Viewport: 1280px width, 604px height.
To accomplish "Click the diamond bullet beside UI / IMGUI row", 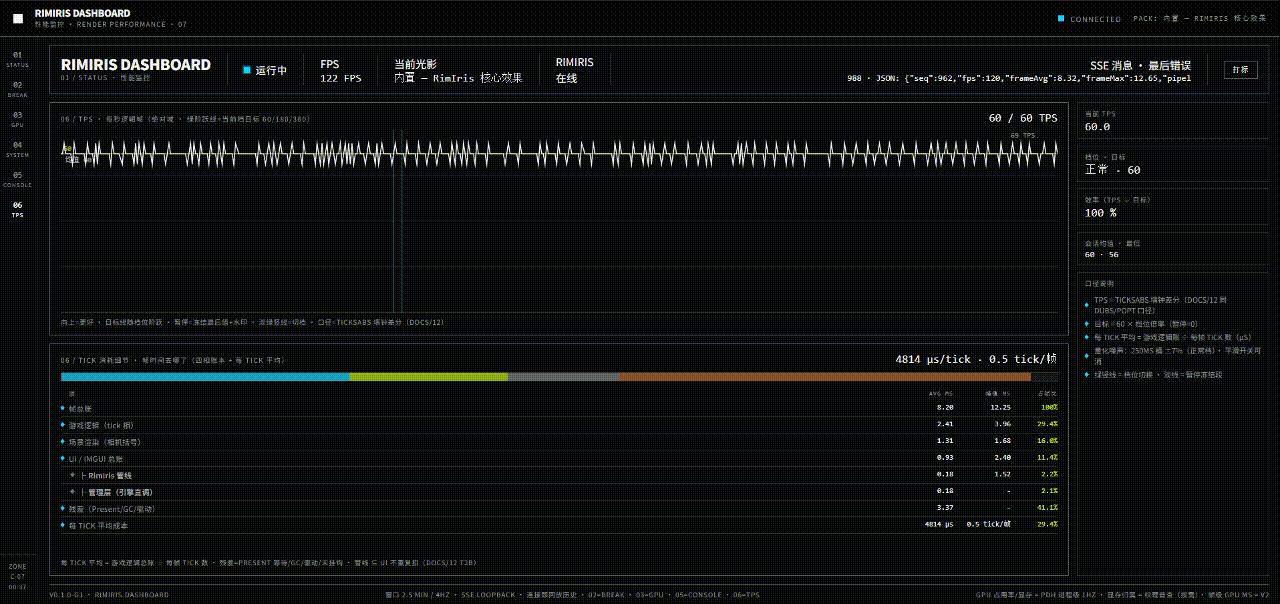I will click(63, 458).
